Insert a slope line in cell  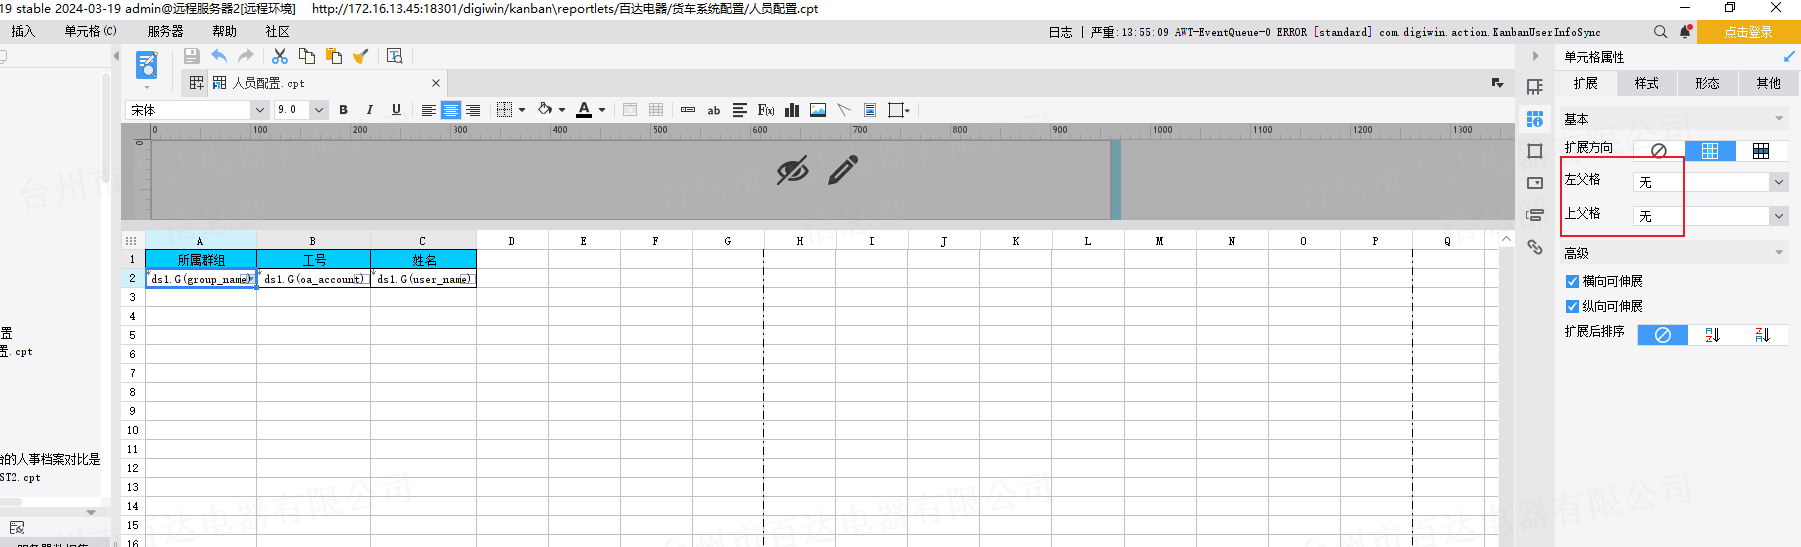point(844,110)
